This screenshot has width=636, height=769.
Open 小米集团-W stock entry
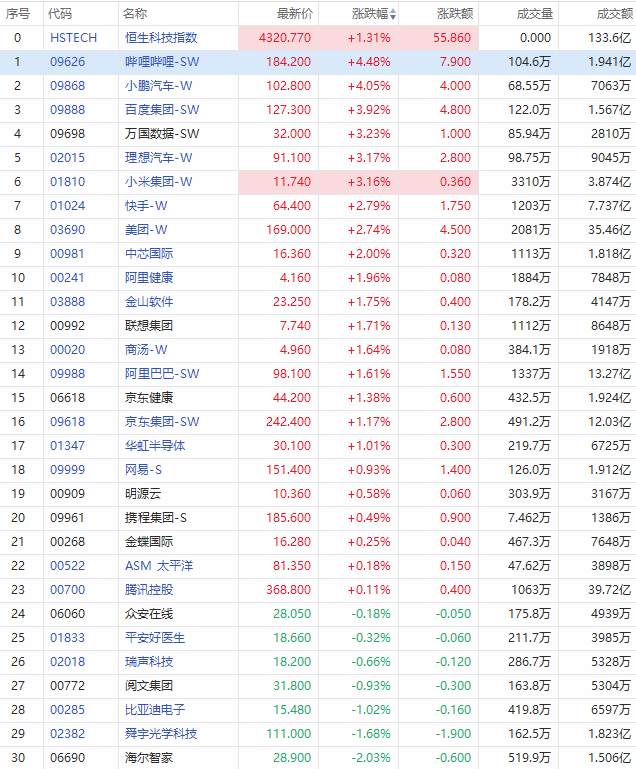click(158, 182)
